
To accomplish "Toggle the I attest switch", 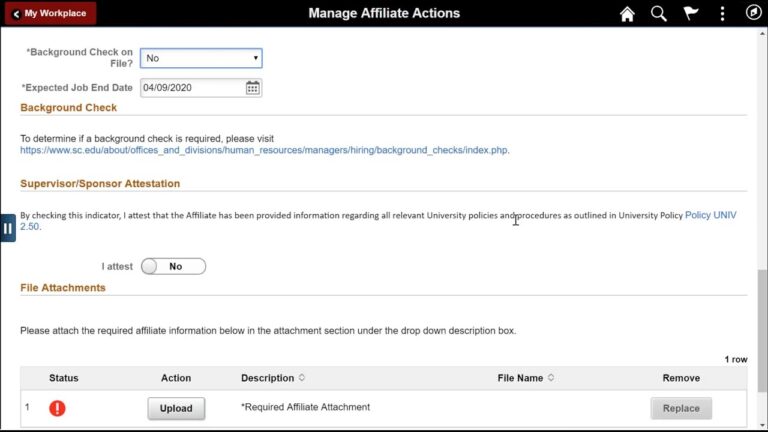I will coord(173,267).
